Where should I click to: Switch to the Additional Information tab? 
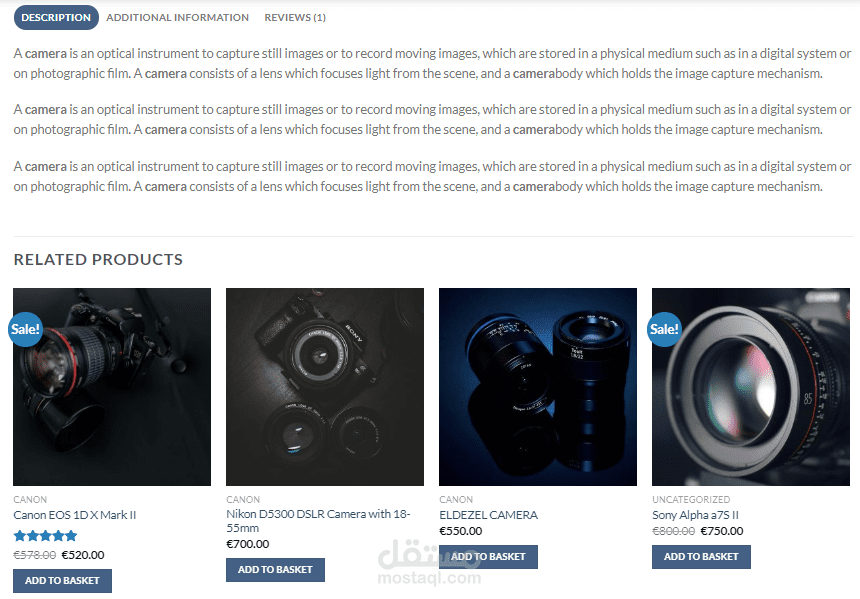pos(177,18)
